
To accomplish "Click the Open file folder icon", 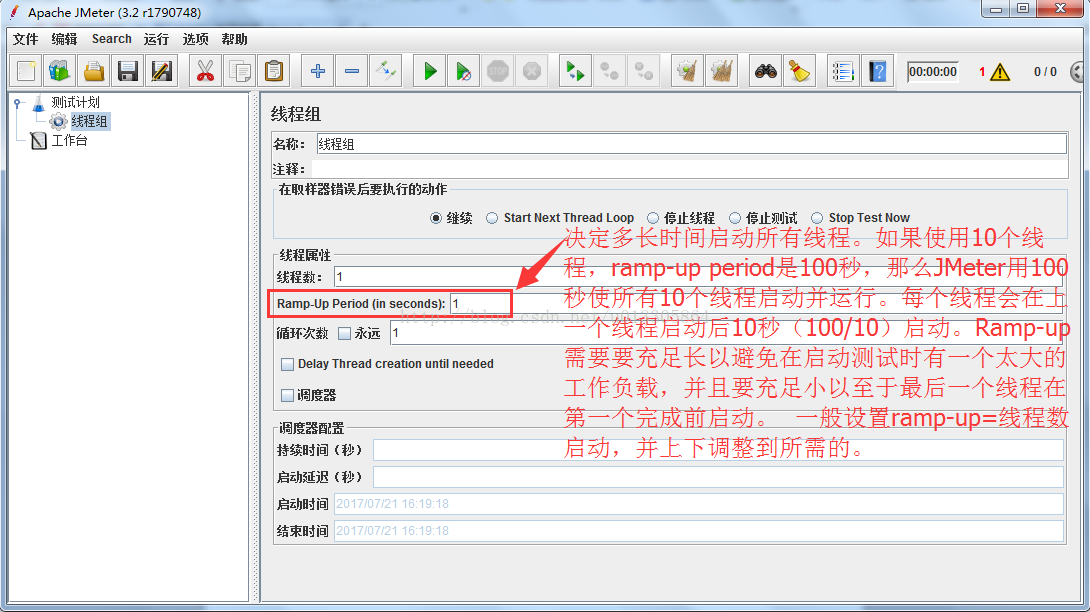I will [x=94, y=71].
